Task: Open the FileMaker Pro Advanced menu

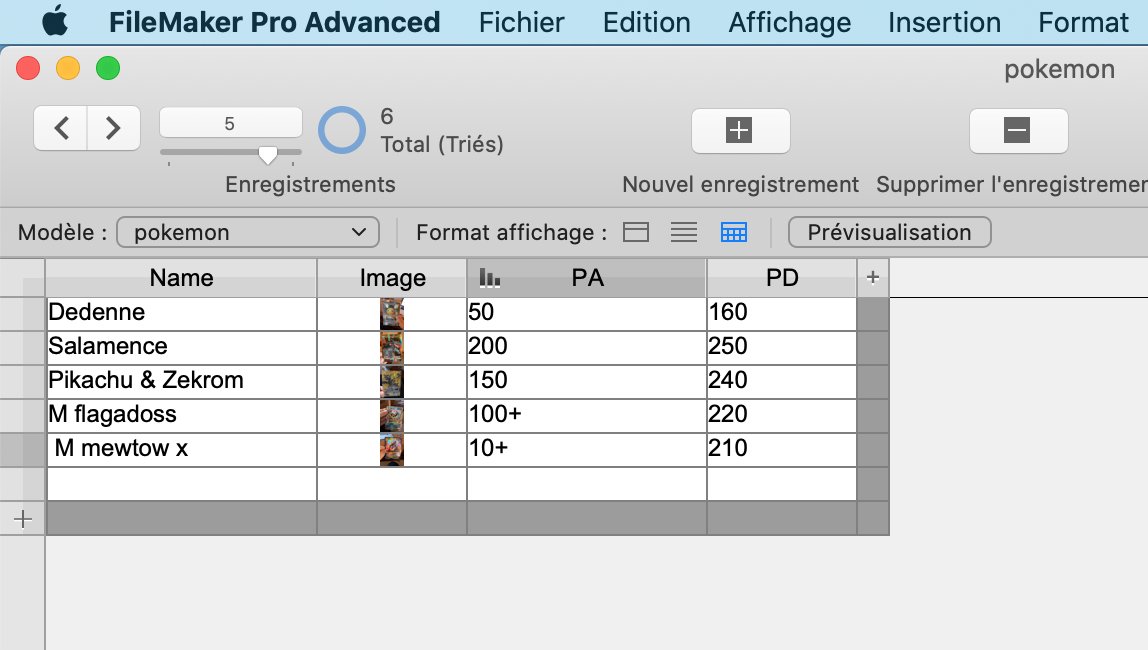Action: (275, 22)
